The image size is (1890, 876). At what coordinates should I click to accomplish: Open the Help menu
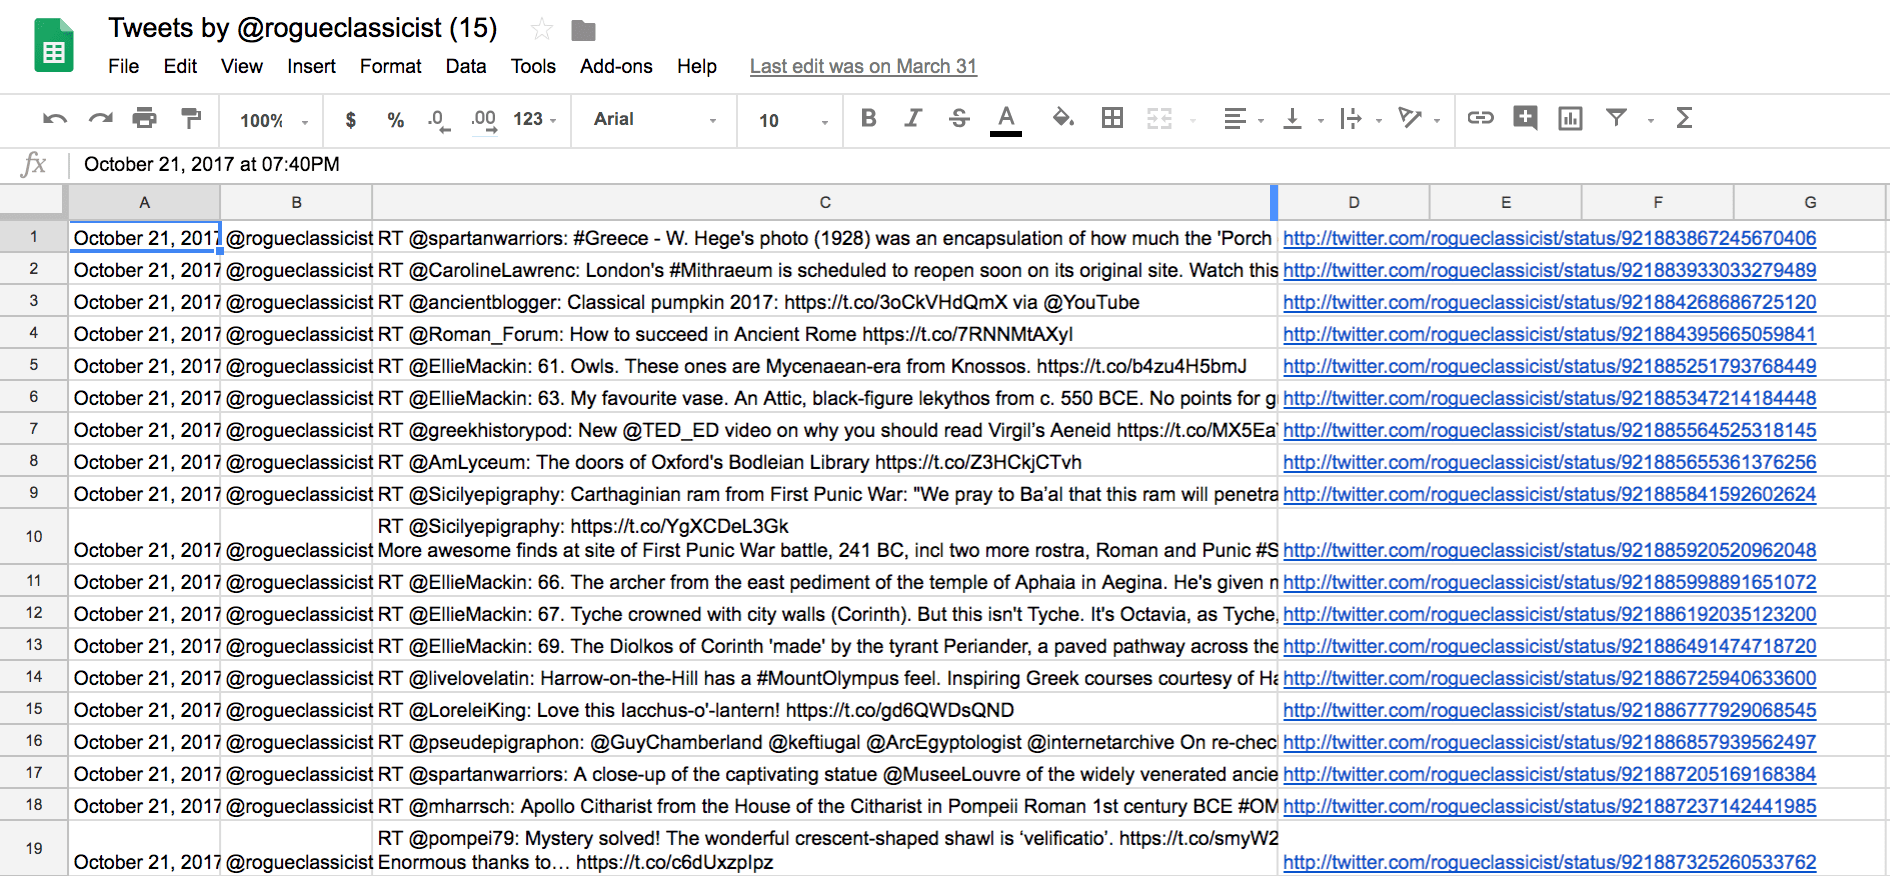point(697,66)
